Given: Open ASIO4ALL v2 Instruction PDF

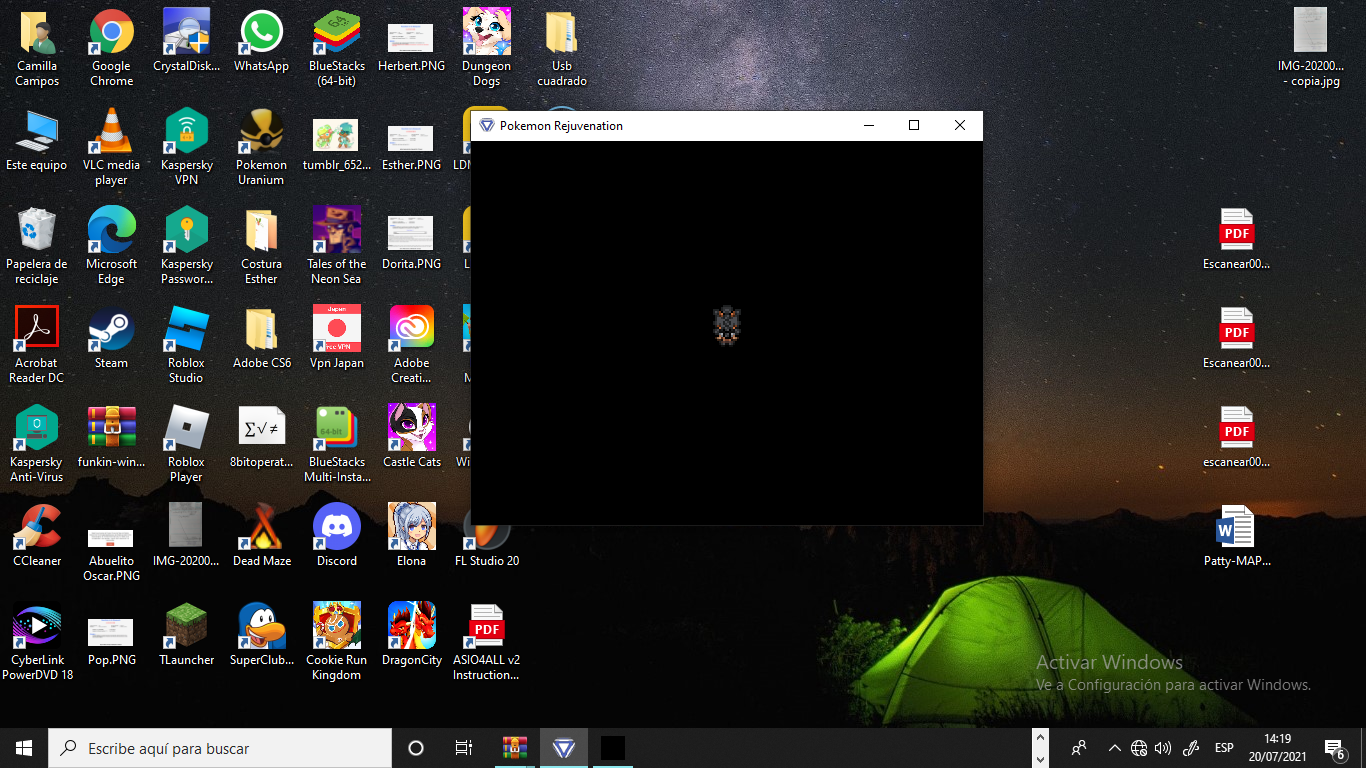Looking at the screenshot, I should pyautogui.click(x=487, y=627).
